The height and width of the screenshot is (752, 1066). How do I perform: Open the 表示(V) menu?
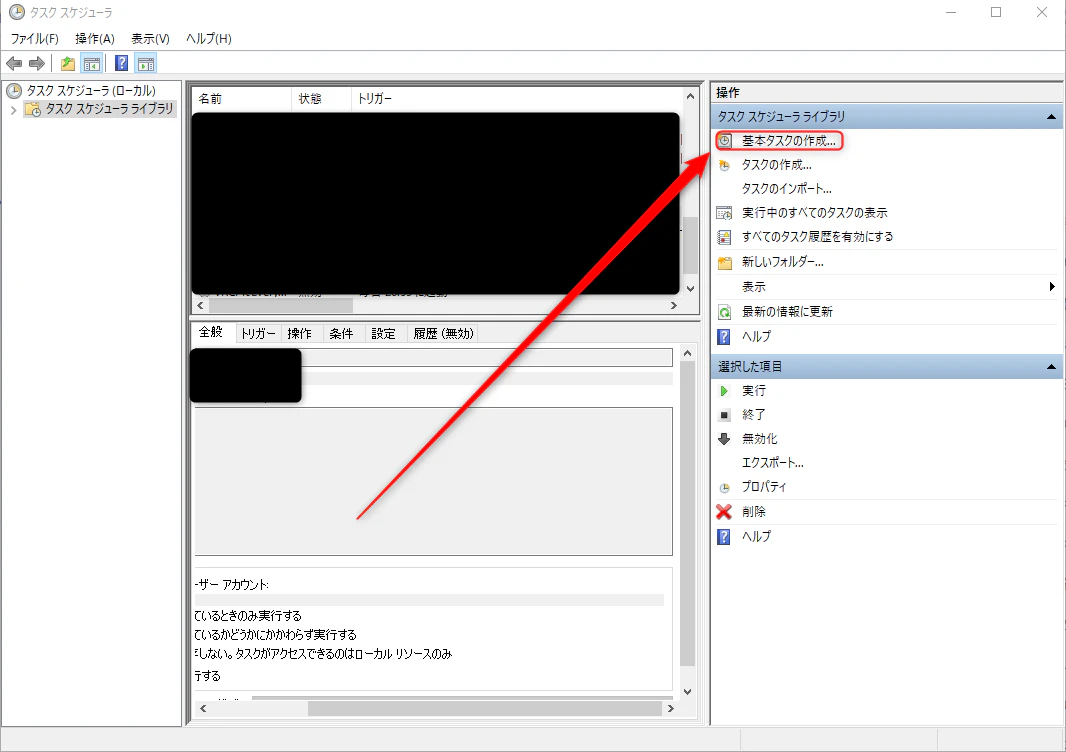point(150,39)
